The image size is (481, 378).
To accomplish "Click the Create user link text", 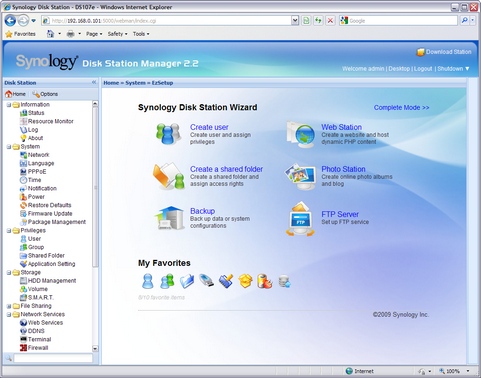I will click(209, 127).
